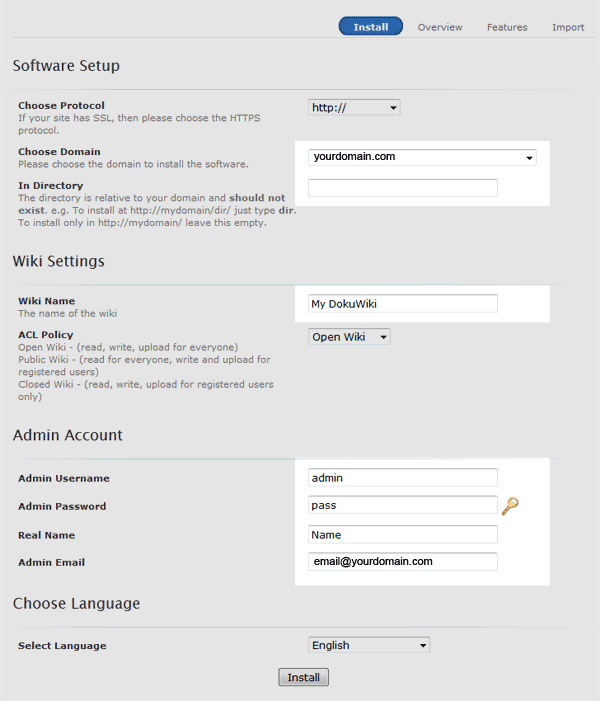Go to the Features tab
600x701 pixels.
pos(507,27)
